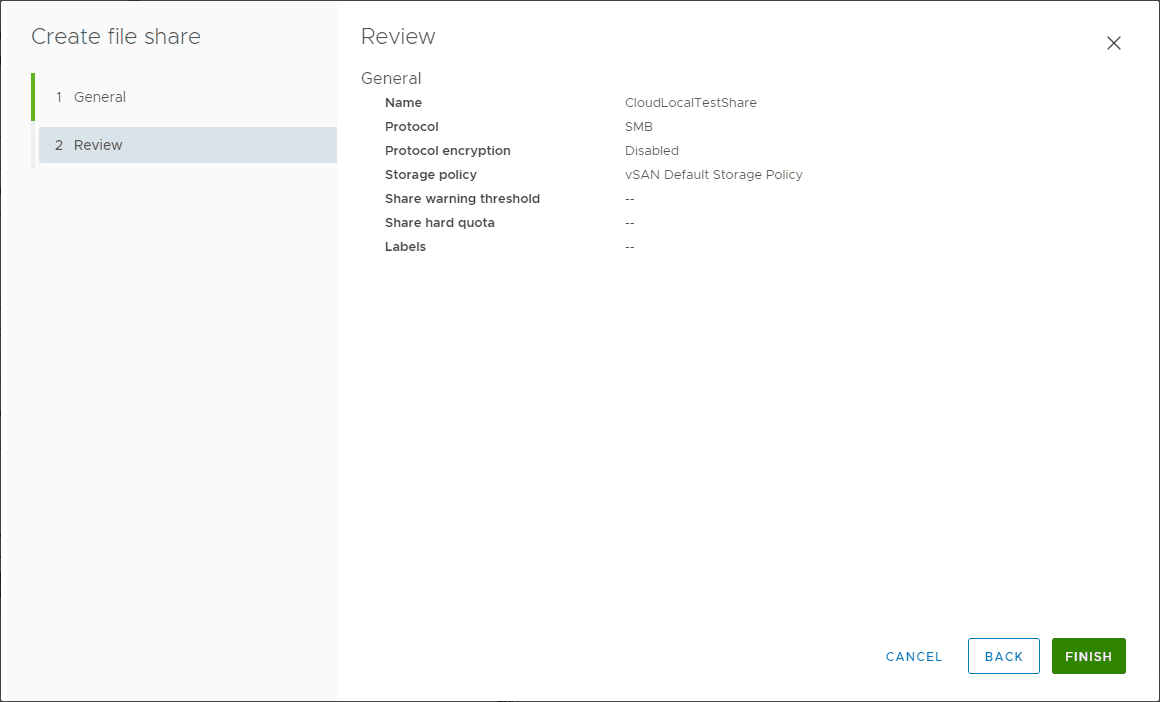Click the General section header in review pane

[x=391, y=78]
